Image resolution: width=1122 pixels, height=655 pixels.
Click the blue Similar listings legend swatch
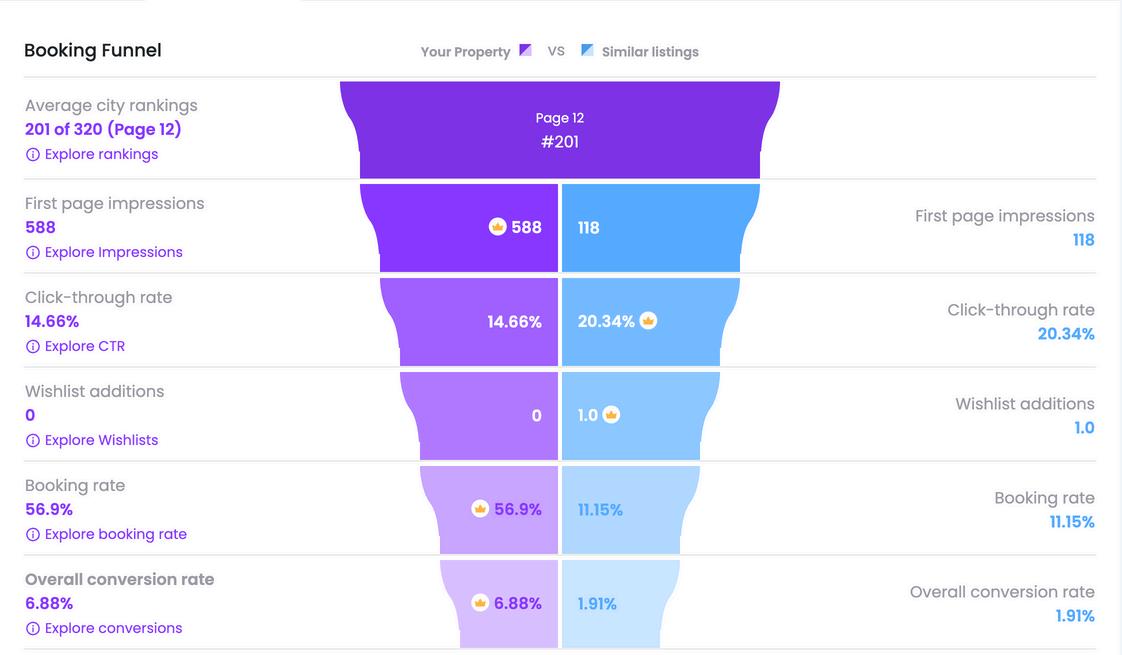click(587, 50)
